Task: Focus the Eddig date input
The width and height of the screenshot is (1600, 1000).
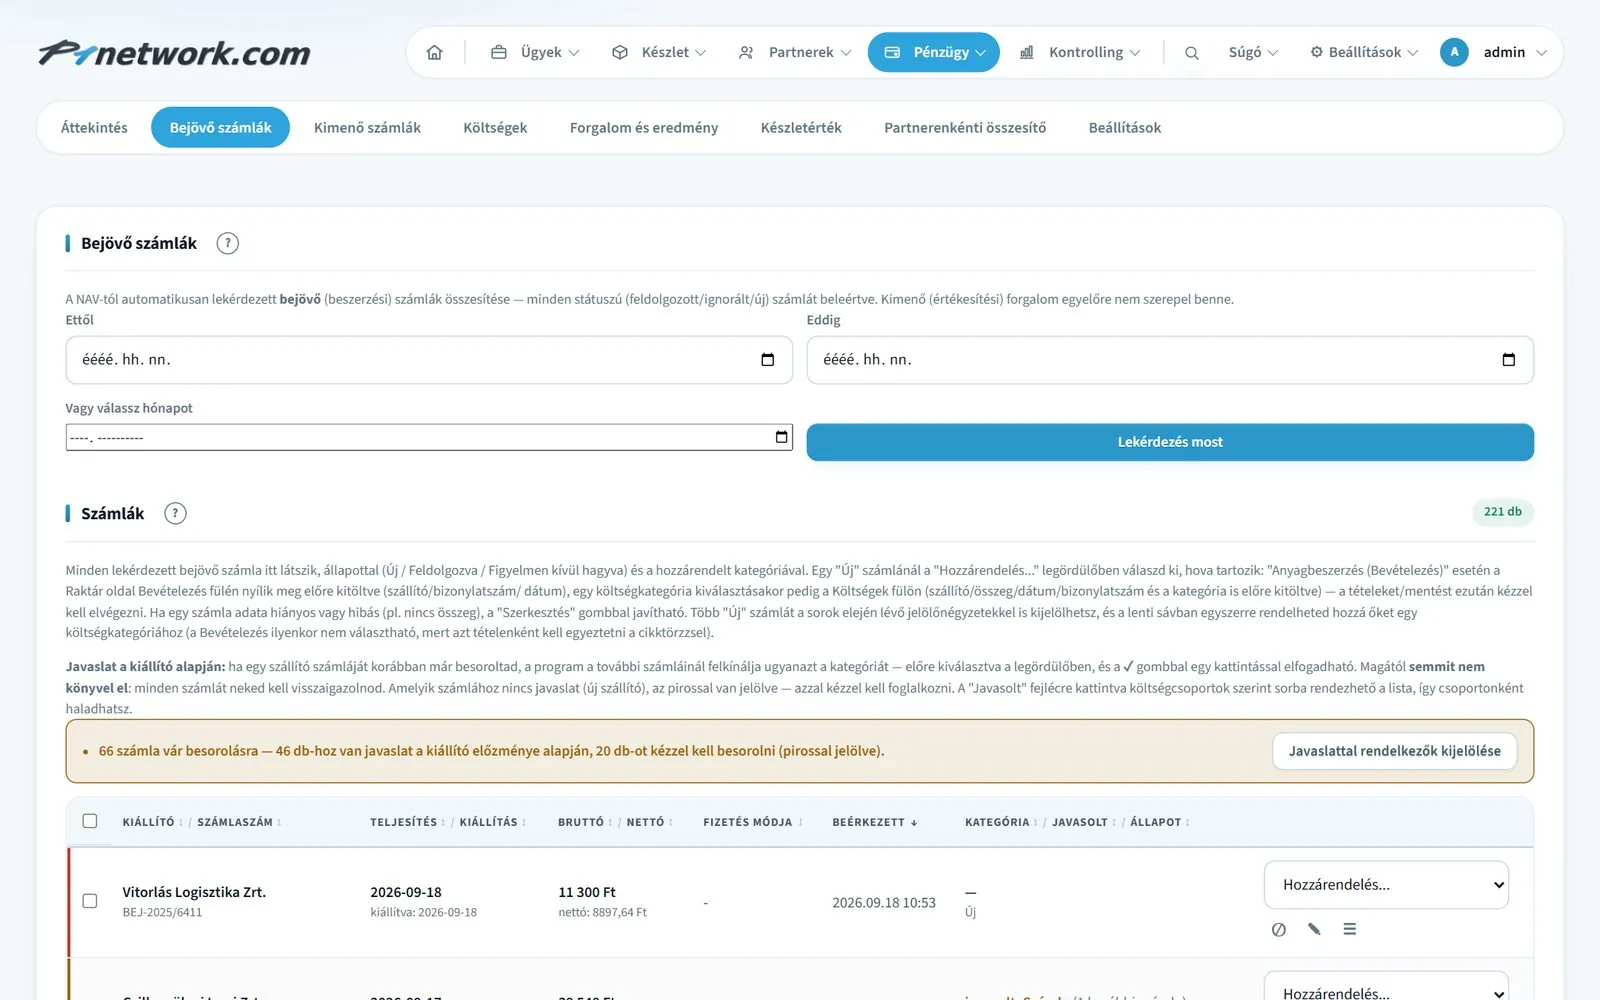Action: 1170,360
